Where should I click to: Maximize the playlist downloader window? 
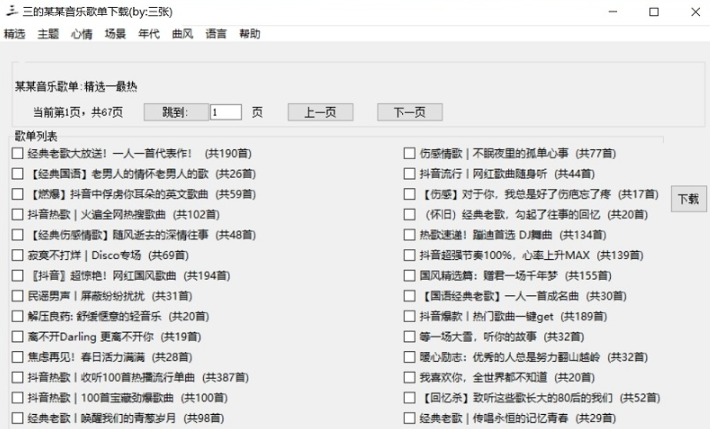click(x=654, y=12)
